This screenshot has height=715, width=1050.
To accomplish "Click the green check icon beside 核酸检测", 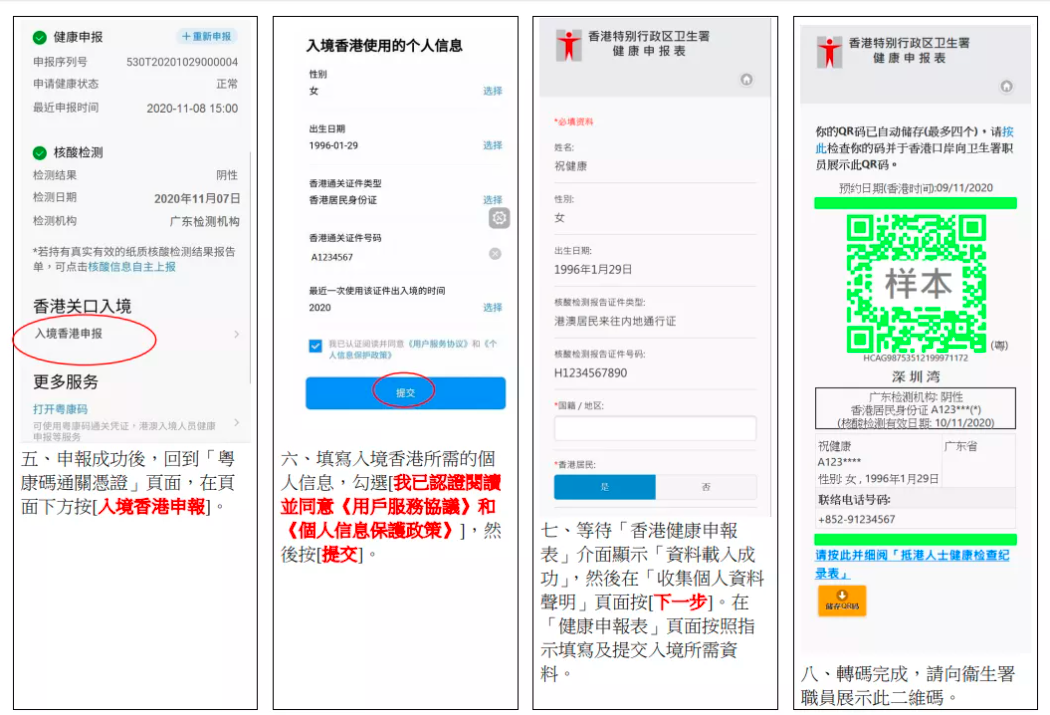I will point(40,153).
